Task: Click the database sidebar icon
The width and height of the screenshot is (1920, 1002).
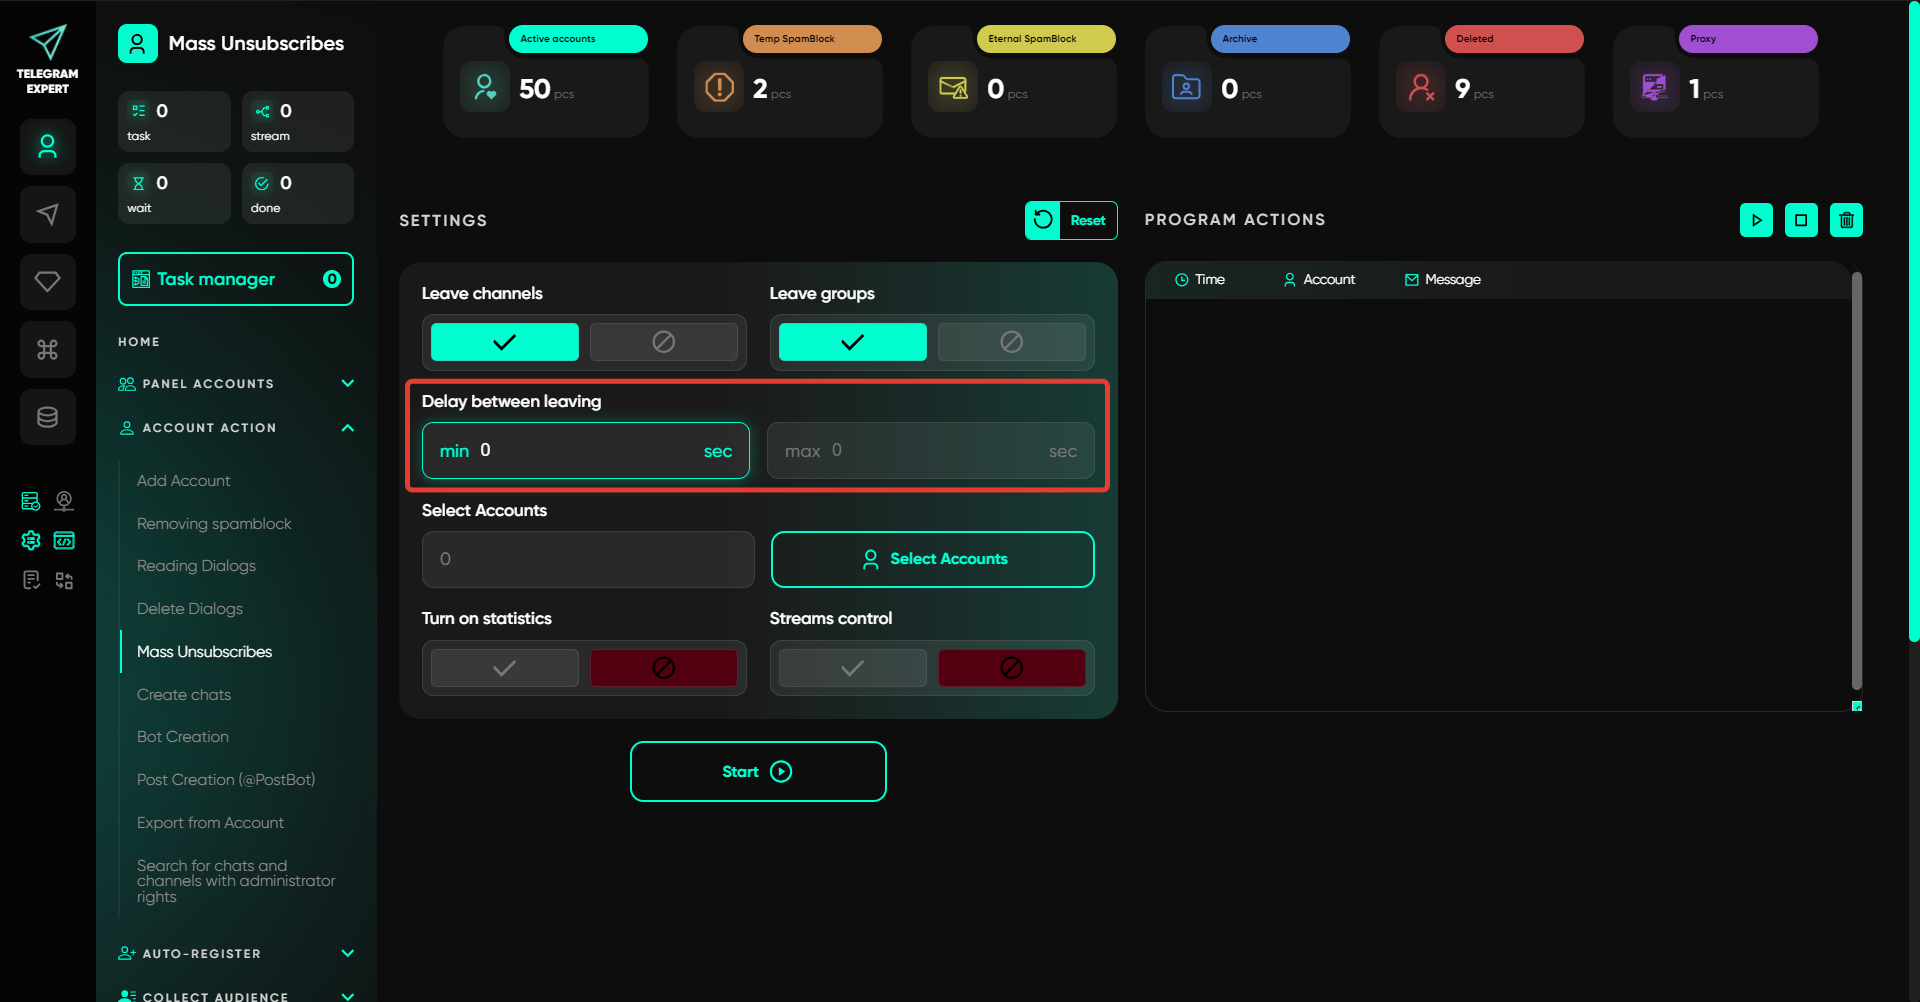Action: point(47,417)
